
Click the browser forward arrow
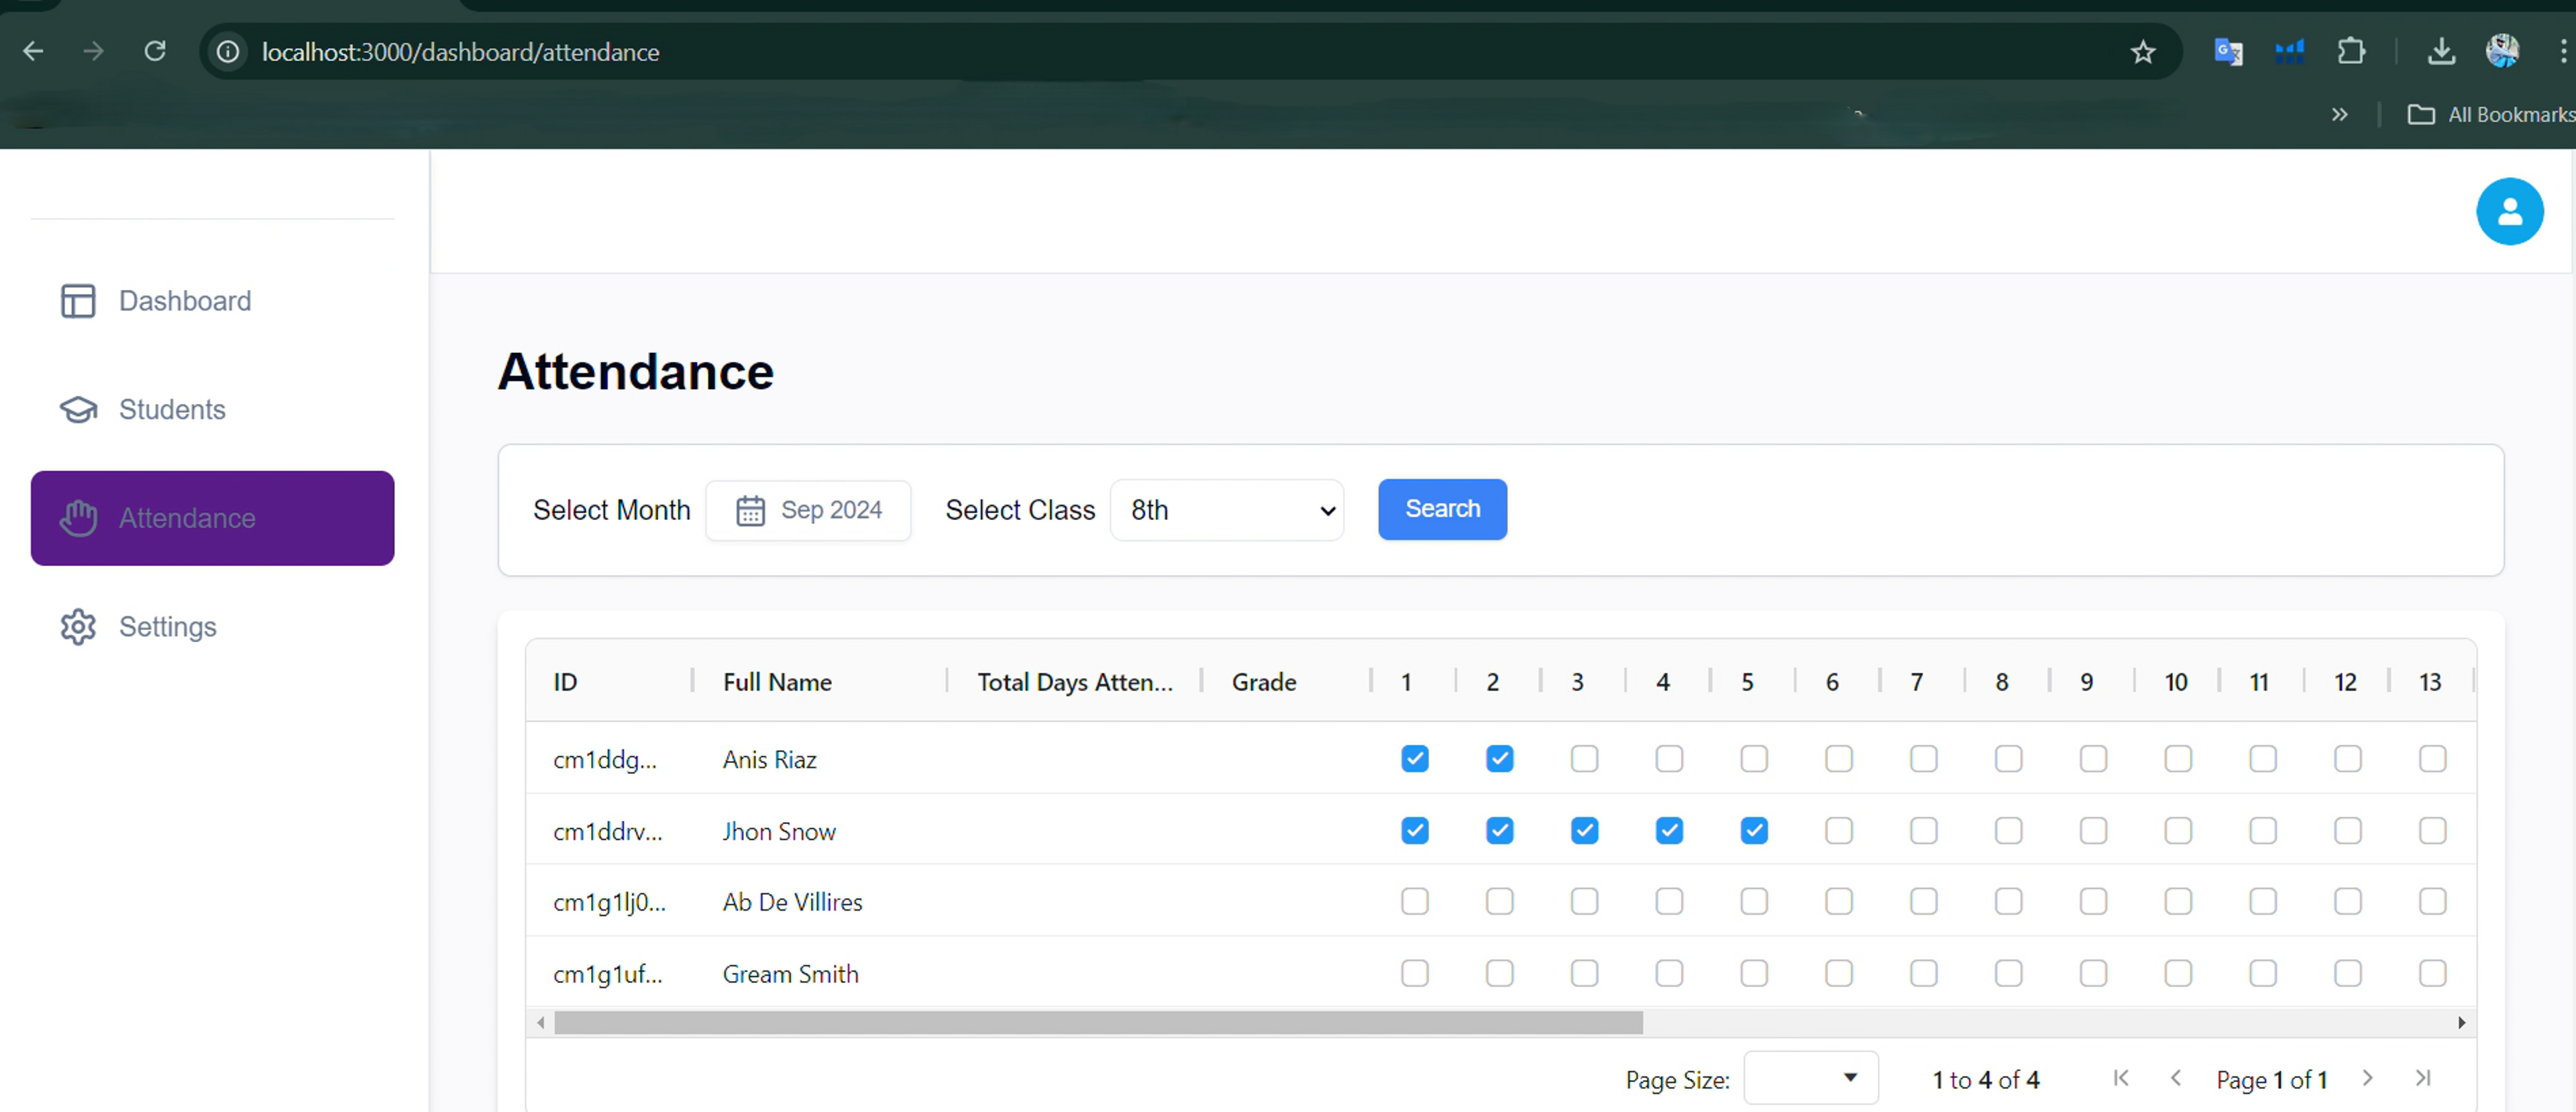(x=93, y=51)
